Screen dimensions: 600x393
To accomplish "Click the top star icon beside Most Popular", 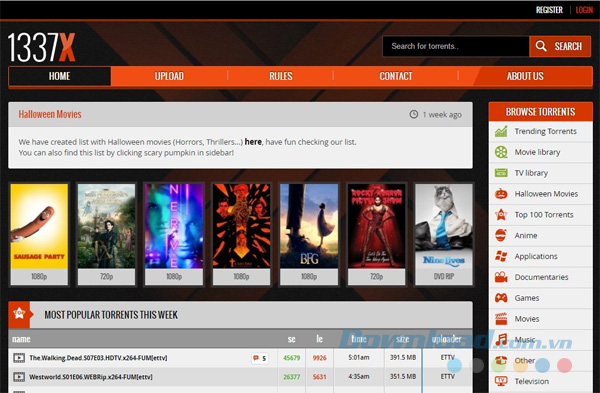I will [x=19, y=315].
